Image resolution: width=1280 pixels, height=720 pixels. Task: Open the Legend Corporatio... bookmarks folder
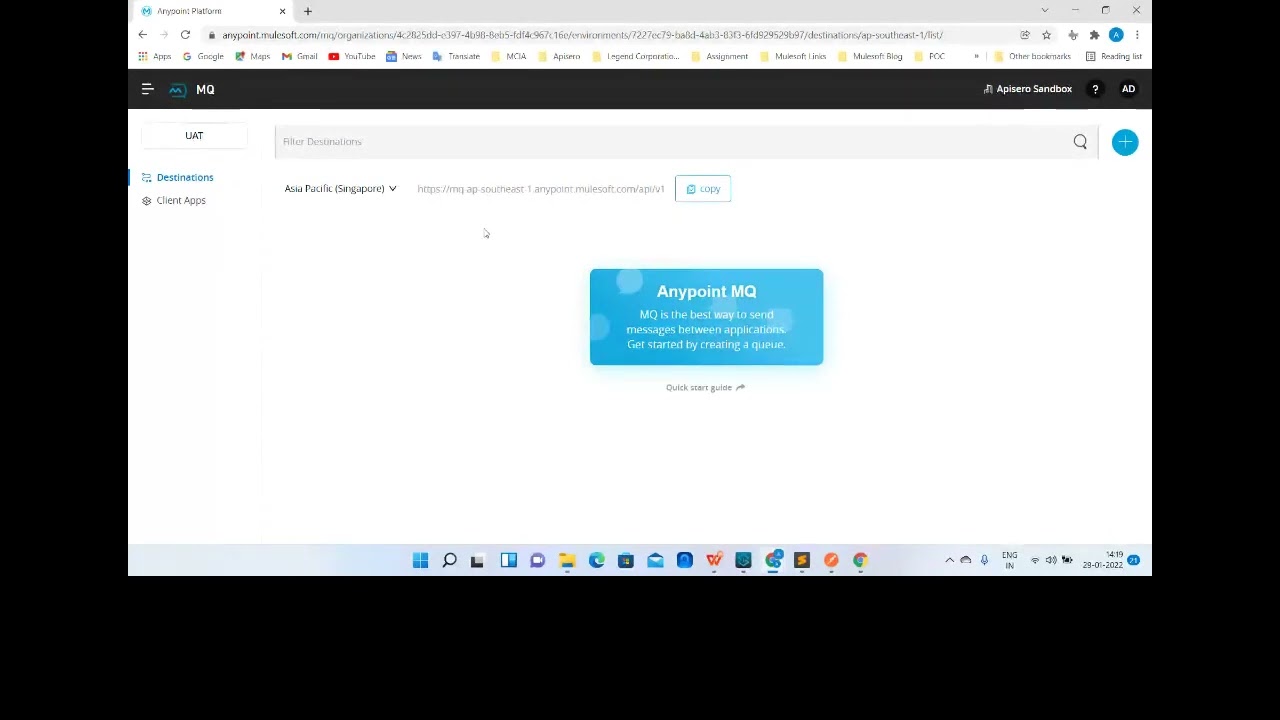coord(635,56)
